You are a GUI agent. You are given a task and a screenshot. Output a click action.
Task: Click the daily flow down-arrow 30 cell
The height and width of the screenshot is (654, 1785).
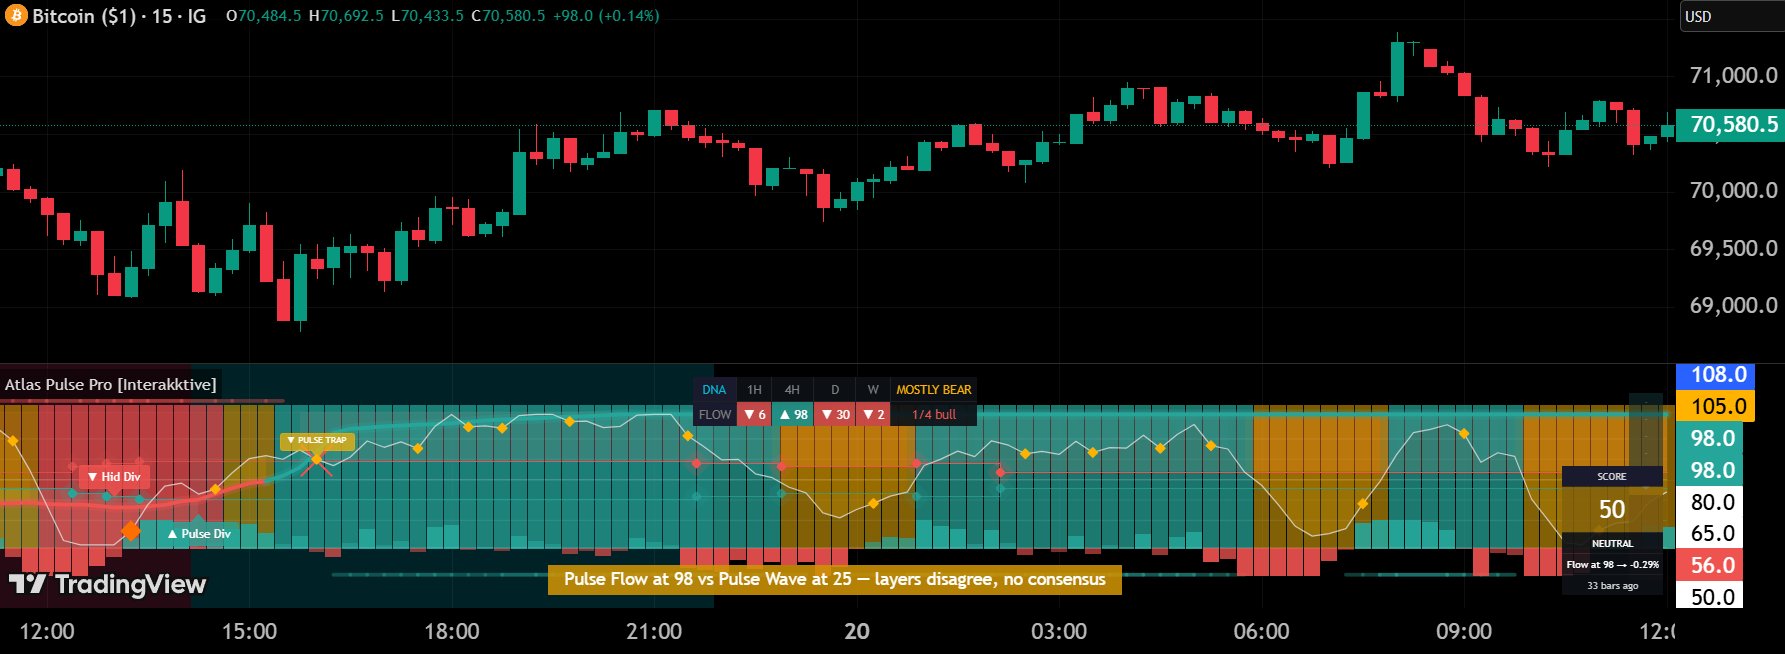coord(834,414)
